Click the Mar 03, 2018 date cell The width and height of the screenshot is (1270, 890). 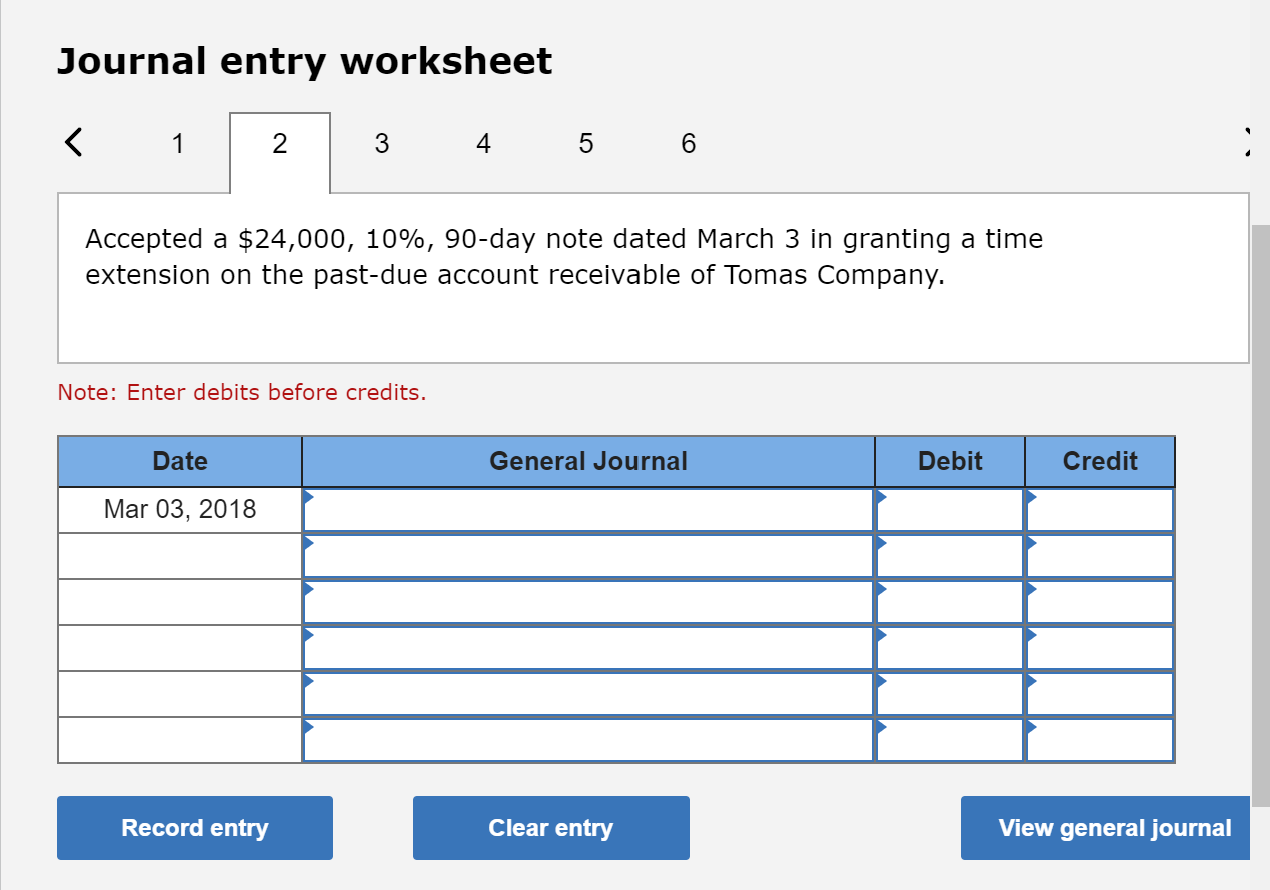[x=179, y=509]
